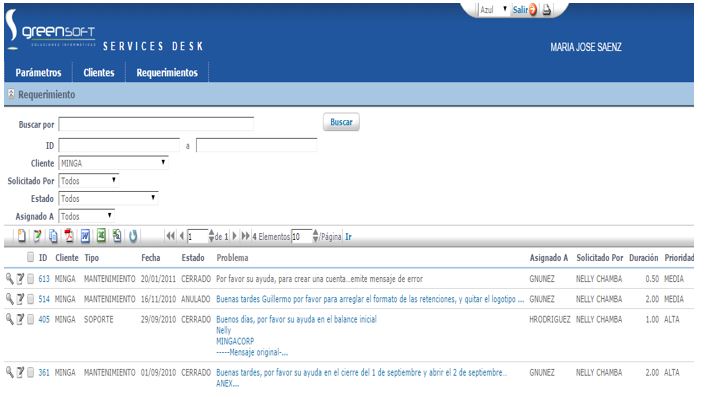This screenshot has height=397, width=710.
Task: View details of requirement 405 with magnifier
Action: pos(9,319)
